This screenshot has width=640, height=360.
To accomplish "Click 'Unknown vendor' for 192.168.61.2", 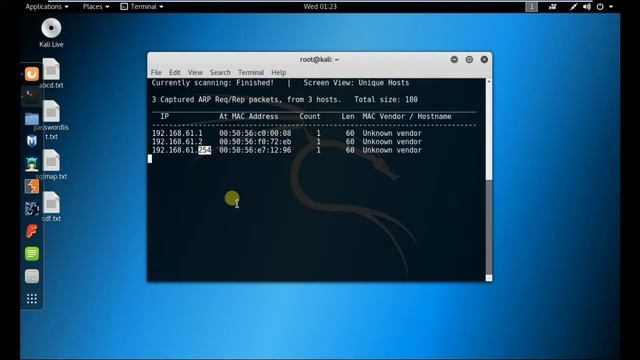I will coord(392,142).
